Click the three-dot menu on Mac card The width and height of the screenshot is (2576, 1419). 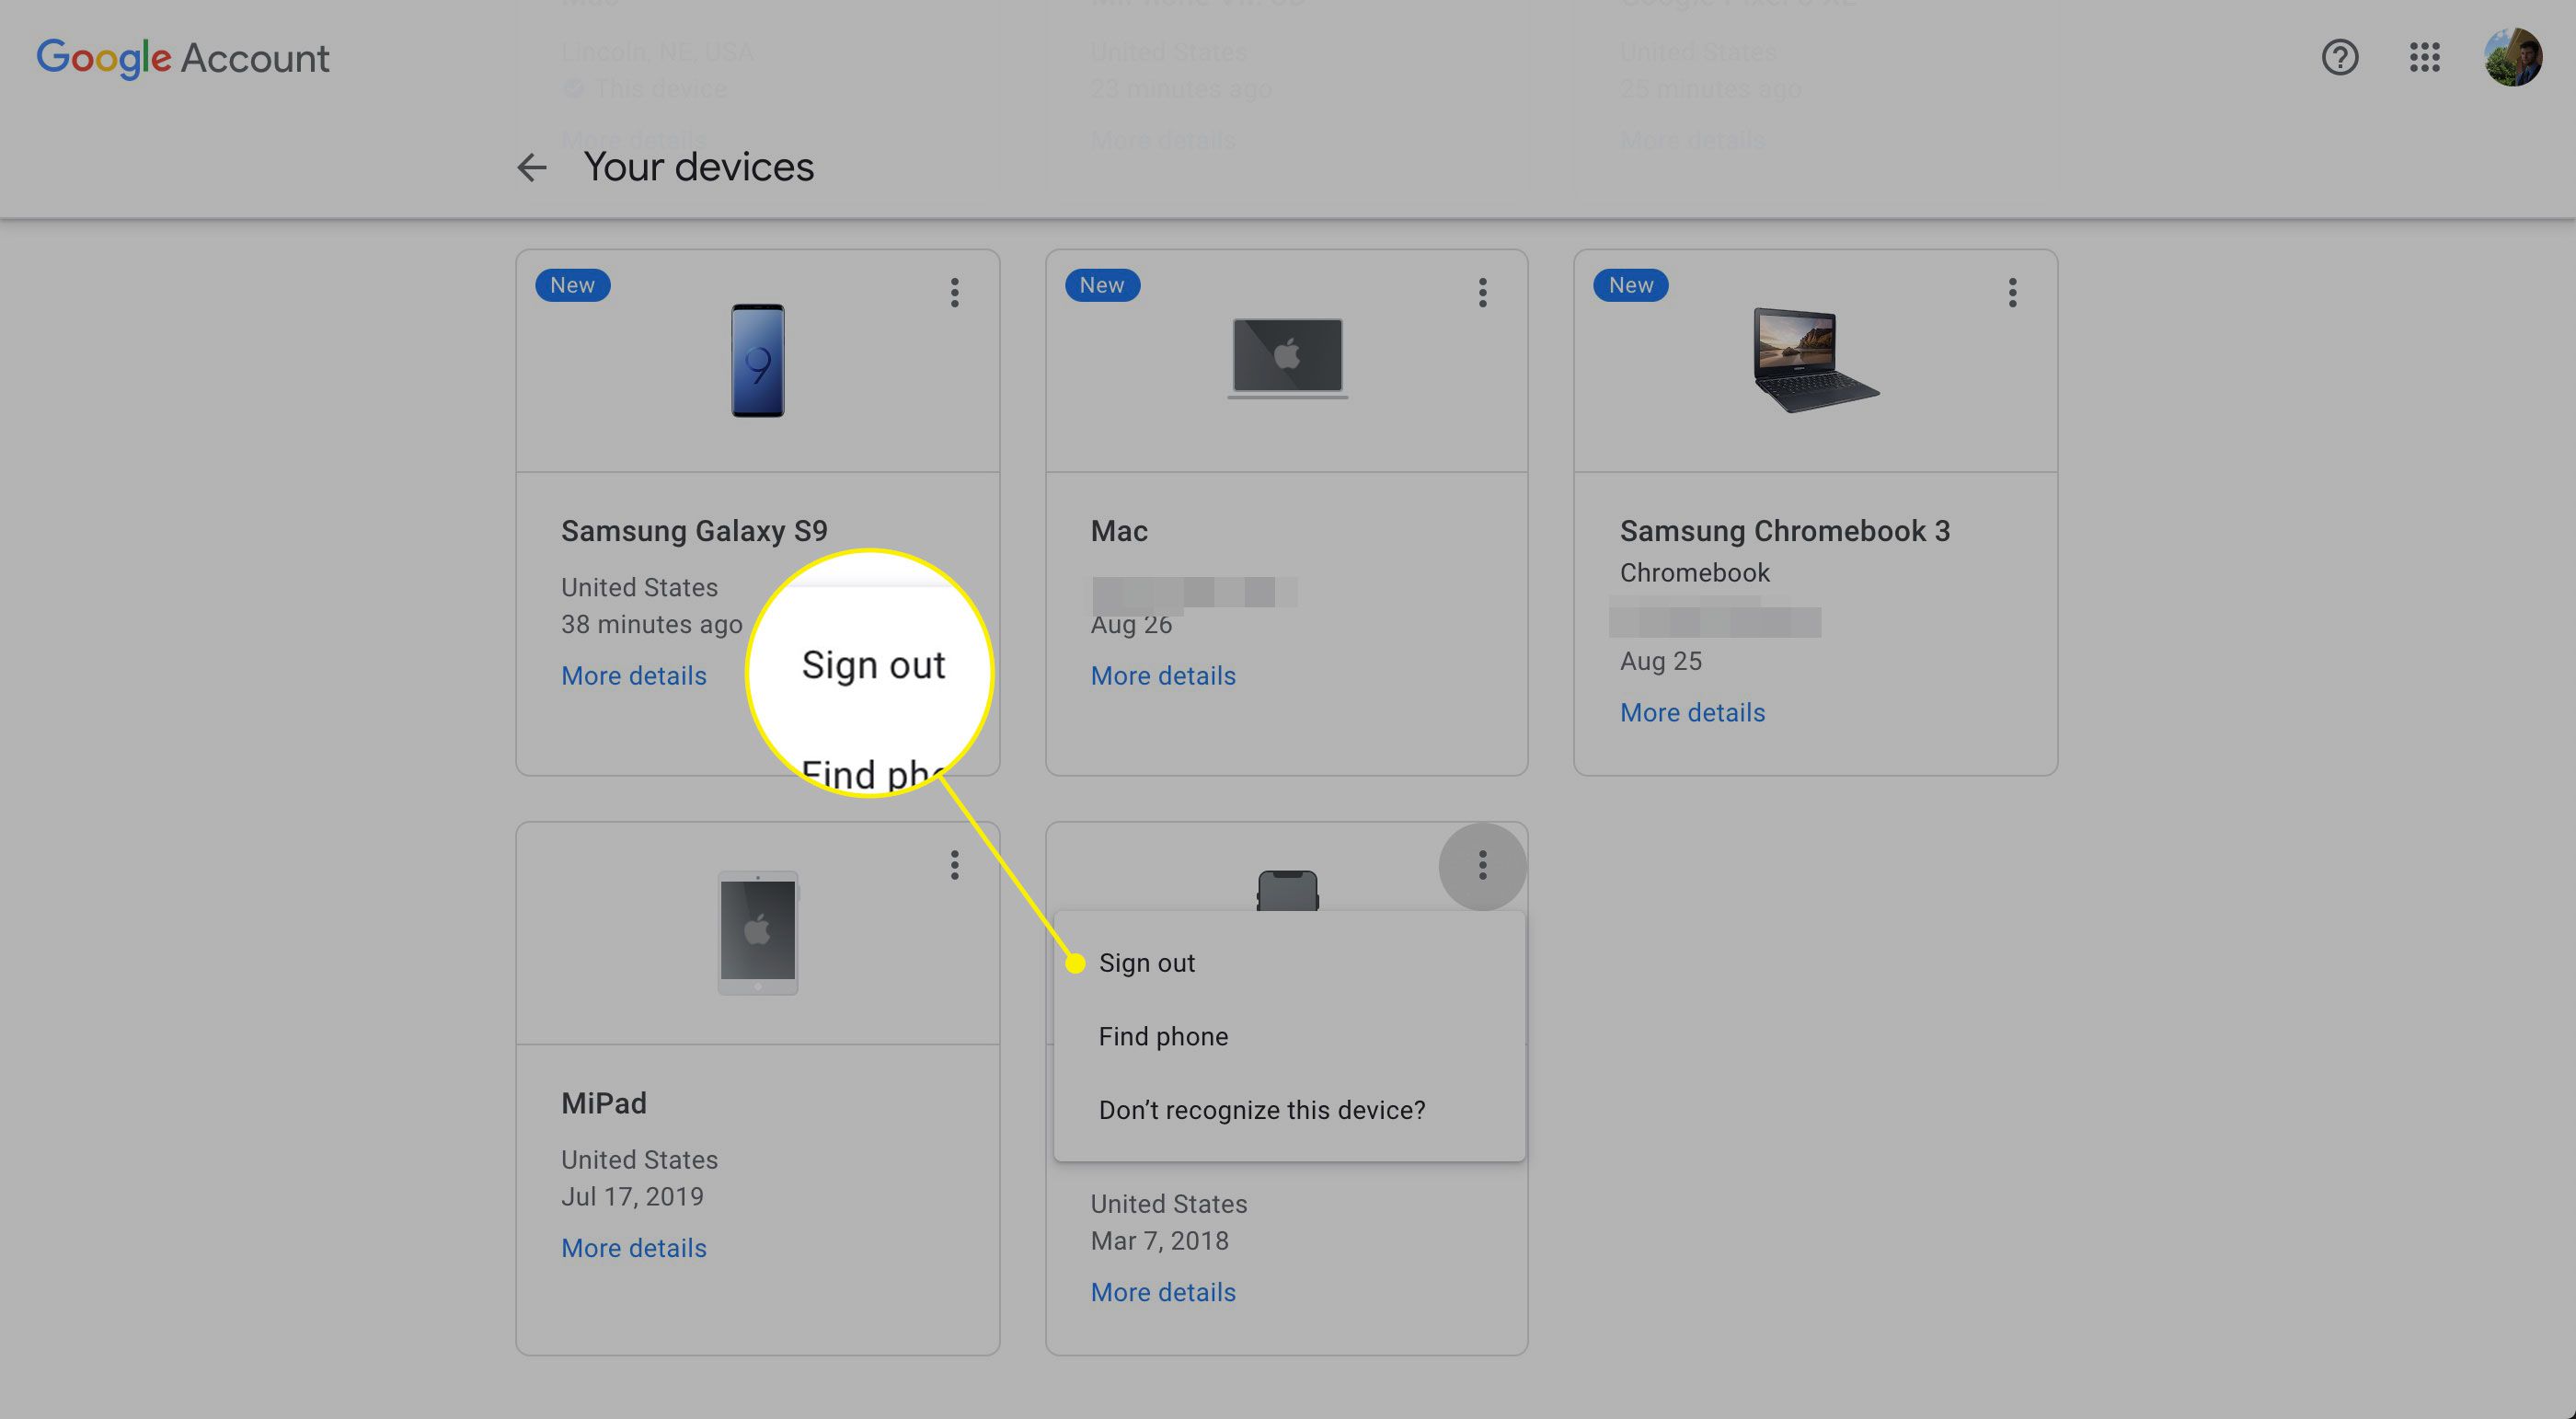coord(1481,292)
